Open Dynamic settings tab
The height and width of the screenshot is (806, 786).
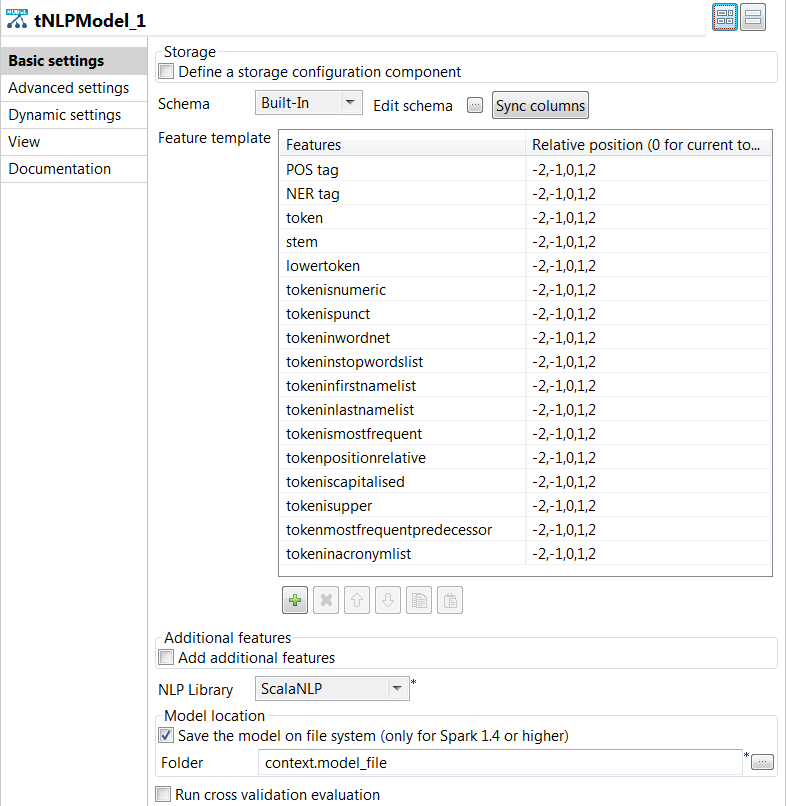(74, 115)
